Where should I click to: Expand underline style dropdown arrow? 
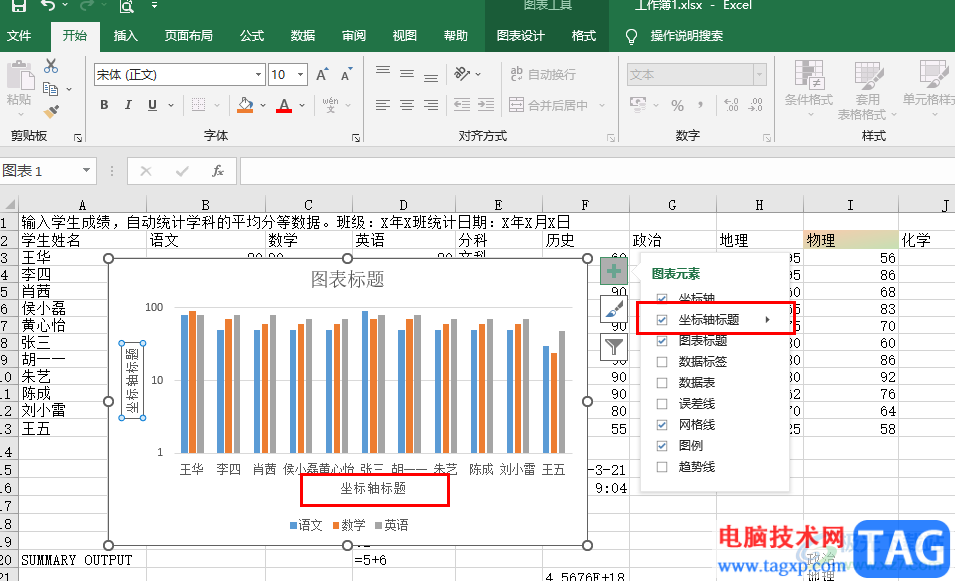pyautogui.click(x=171, y=105)
